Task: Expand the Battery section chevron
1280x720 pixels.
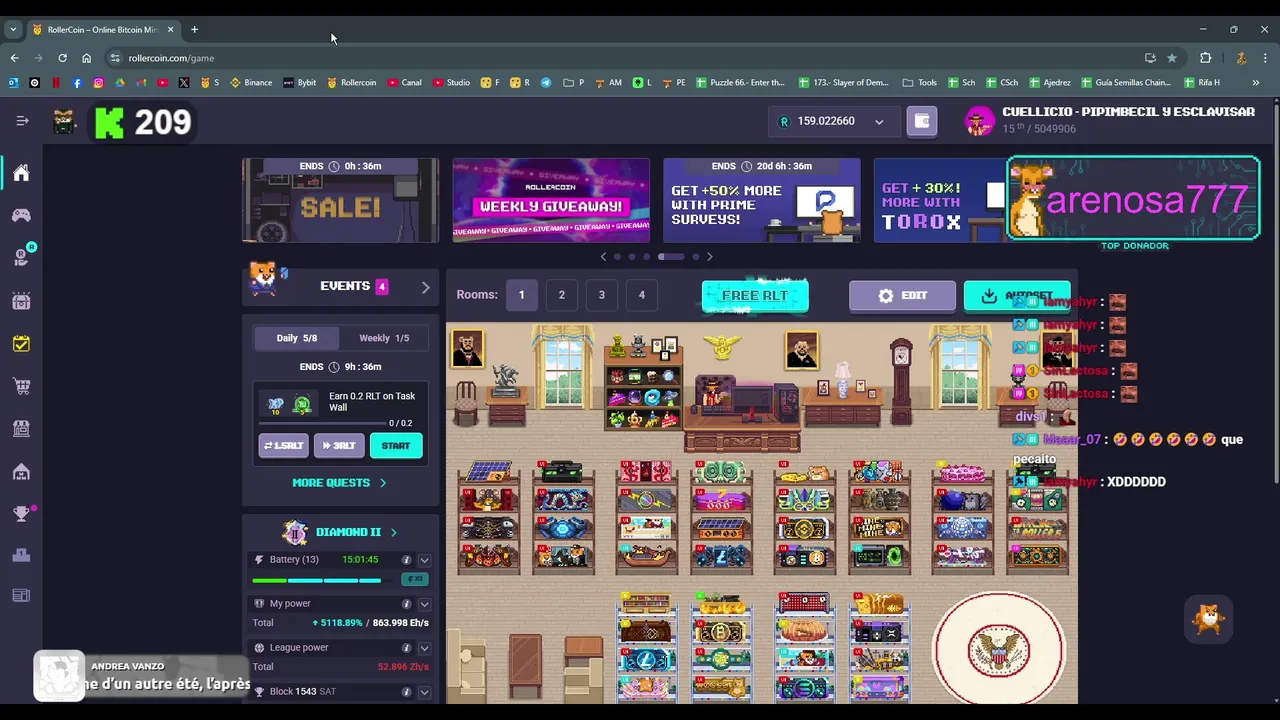Action: point(424,560)
